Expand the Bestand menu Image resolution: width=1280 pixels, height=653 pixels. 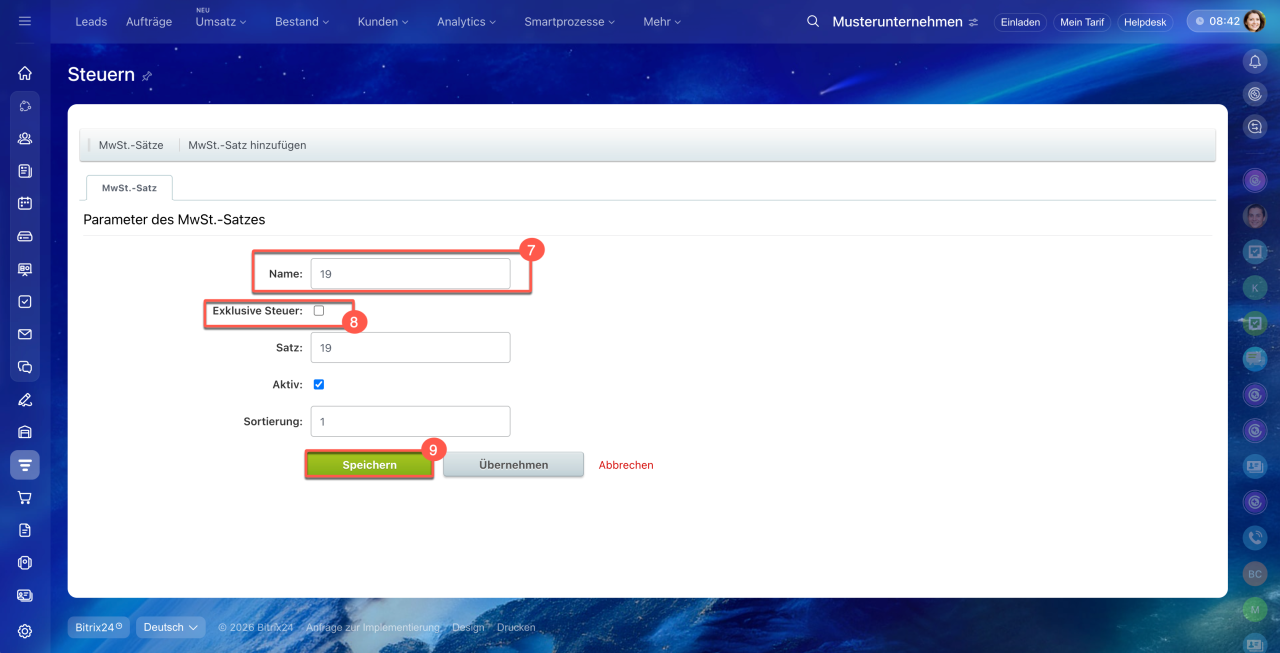pyautogui.click(x=302, y=21)
